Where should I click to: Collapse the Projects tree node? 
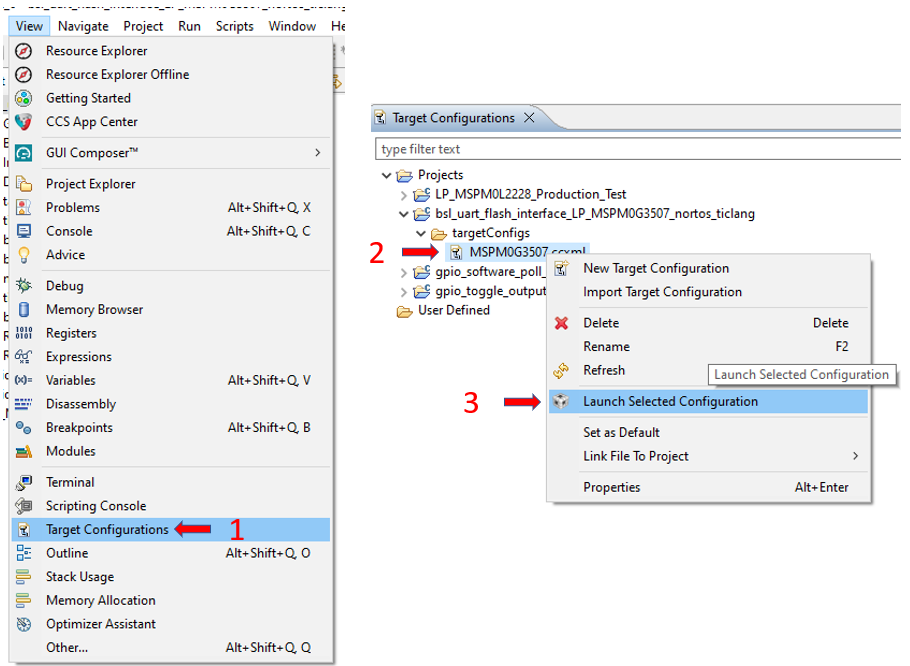point(387,176)
